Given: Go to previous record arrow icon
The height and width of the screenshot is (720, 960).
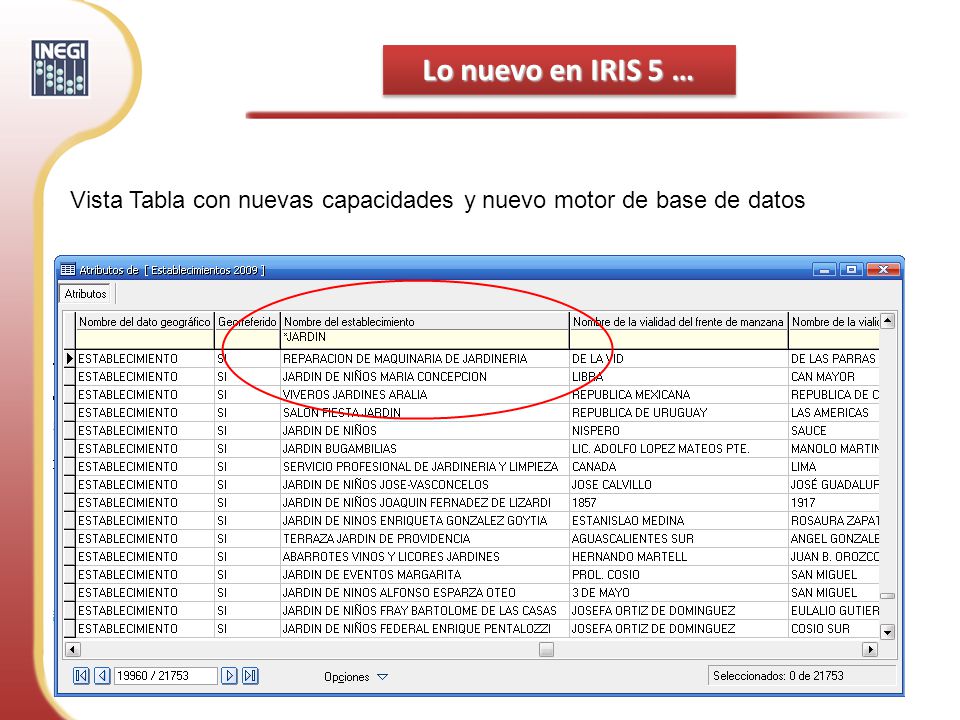Looking at the screenshot, I should pos(102,675).
